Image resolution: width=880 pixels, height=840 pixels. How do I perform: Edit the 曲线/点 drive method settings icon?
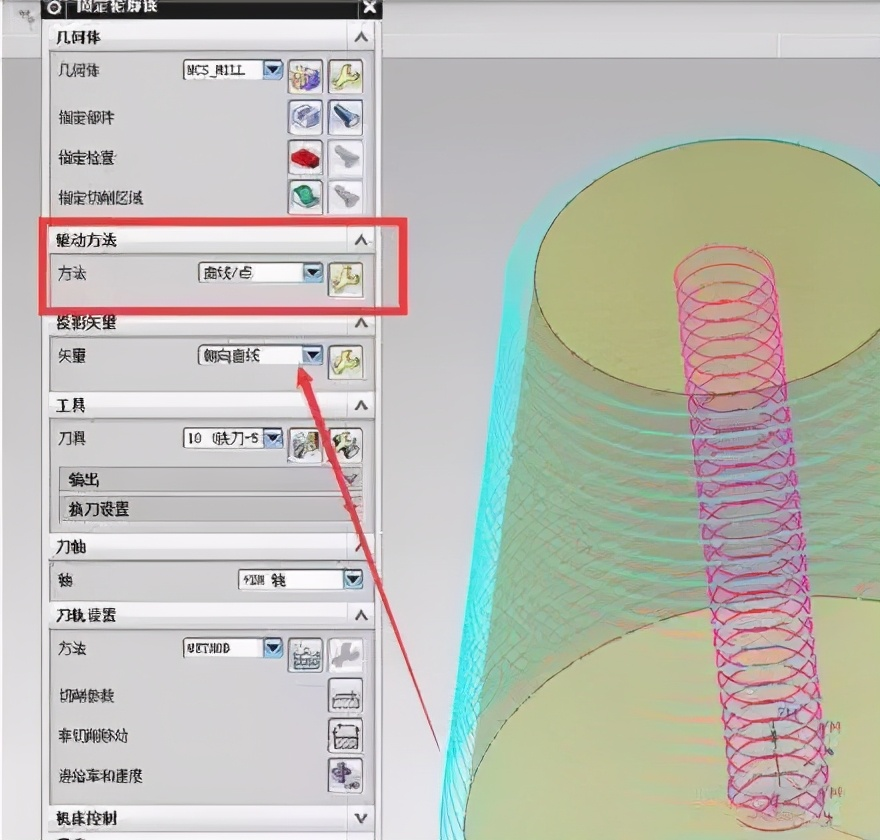coord(347,272)
